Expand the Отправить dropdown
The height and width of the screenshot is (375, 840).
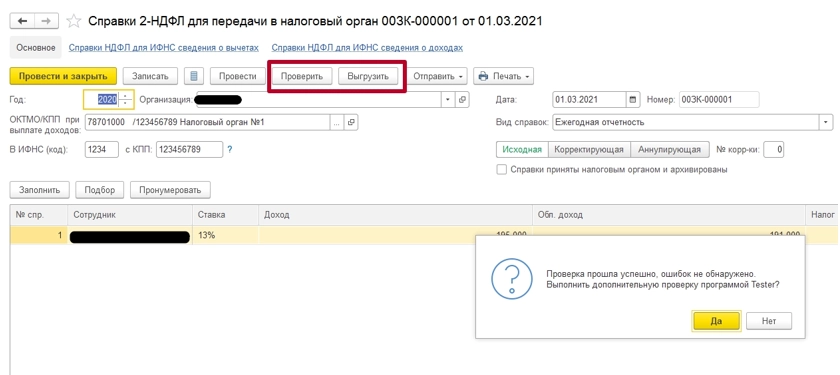(x=437, y=76)
